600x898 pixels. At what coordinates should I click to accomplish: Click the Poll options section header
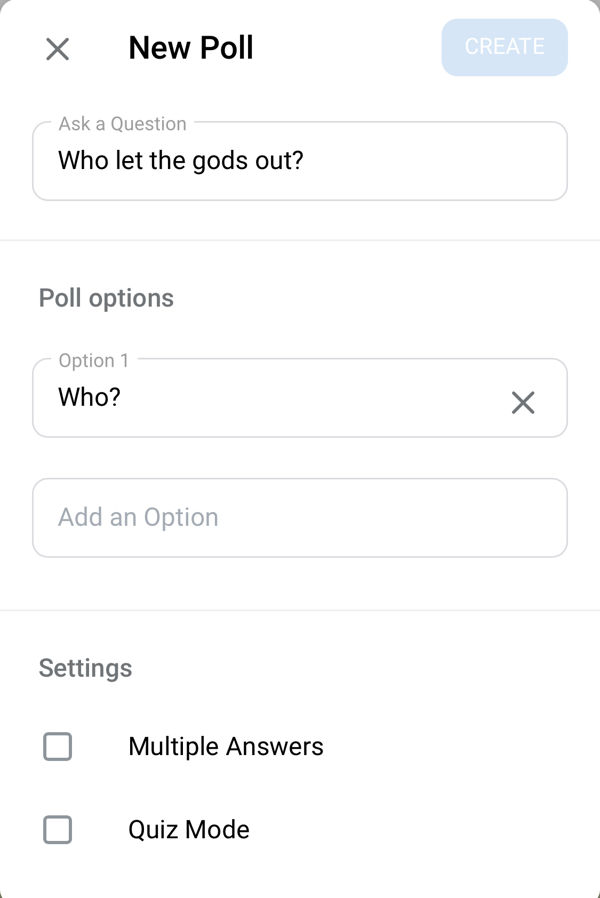pyautogui.click(x=106, y=298)
